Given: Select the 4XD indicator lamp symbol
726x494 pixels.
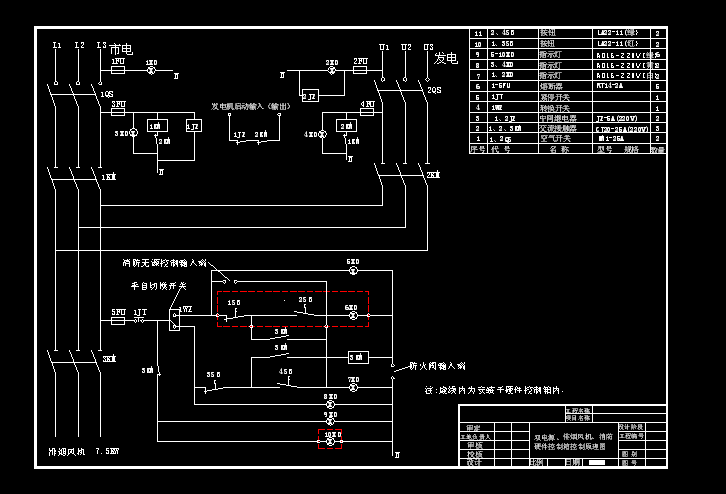Looking at the screenshot, I should pyautogui.click(x=322, y=134).
